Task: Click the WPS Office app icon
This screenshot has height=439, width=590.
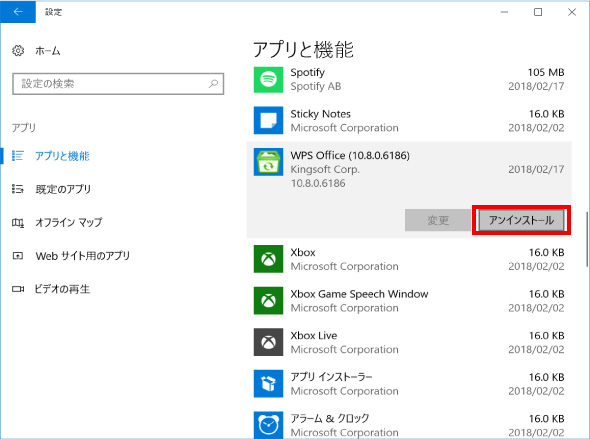Action: [268, 162]
